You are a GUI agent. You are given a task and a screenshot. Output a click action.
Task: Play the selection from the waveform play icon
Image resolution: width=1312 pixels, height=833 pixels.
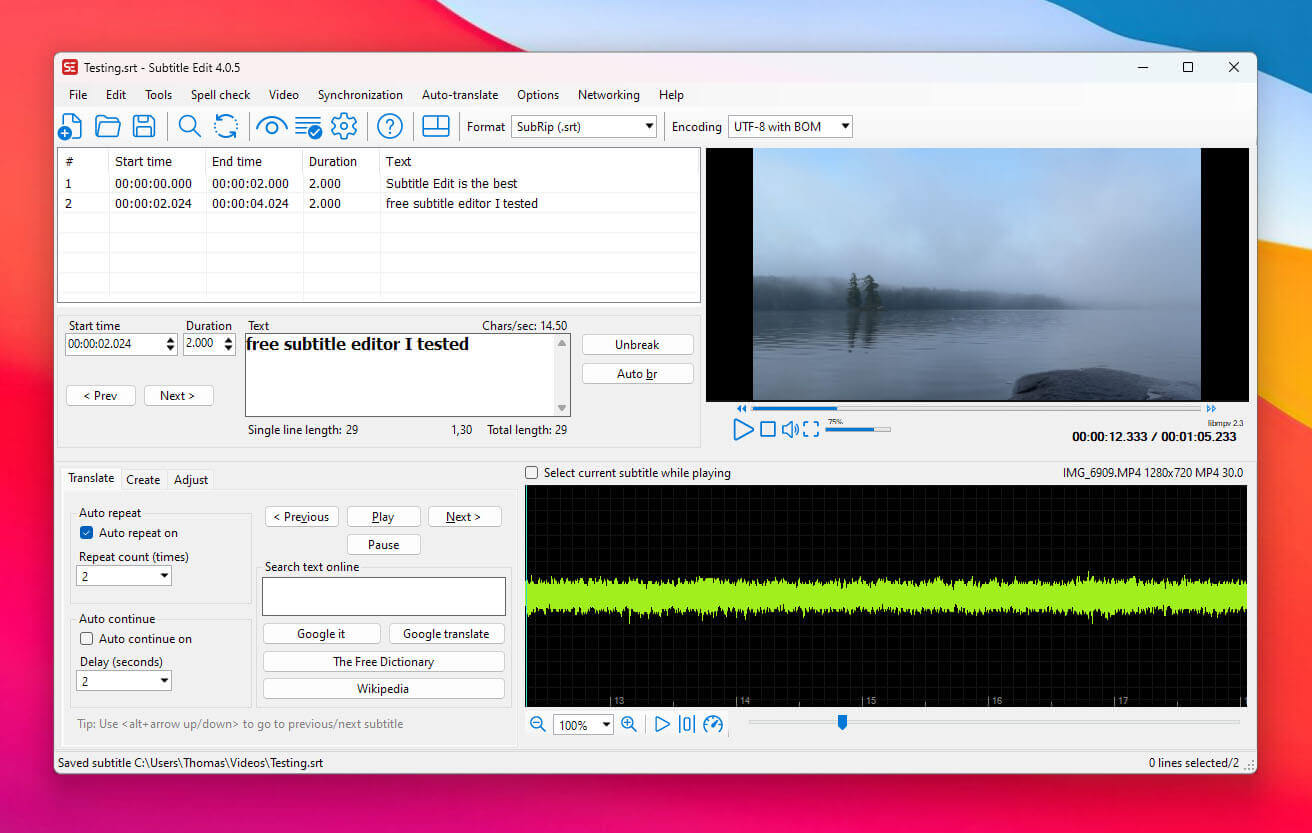coord(662,724)
